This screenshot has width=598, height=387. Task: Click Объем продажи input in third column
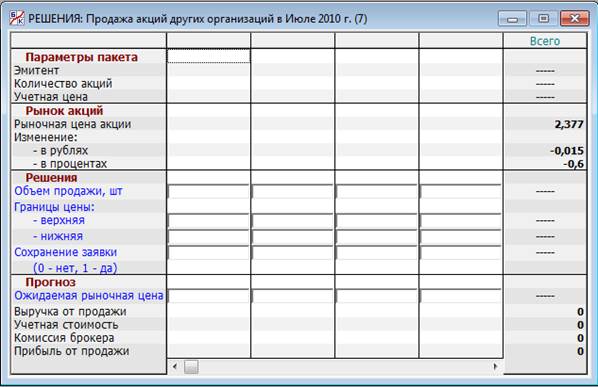pos(376,191)
